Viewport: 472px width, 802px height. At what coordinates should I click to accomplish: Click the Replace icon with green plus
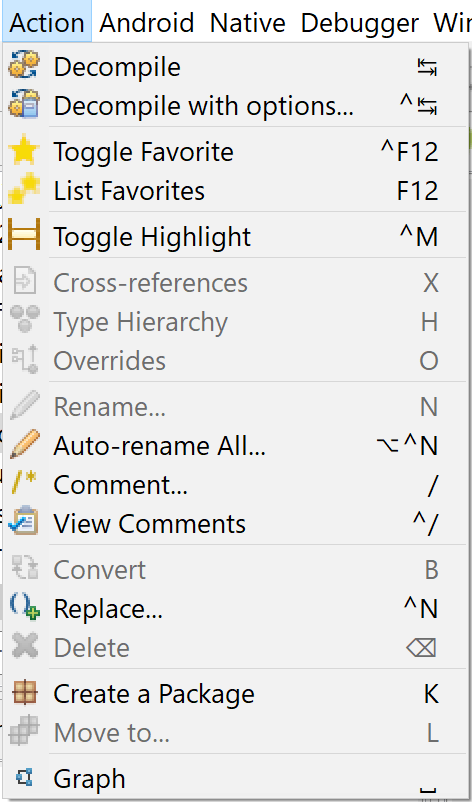coord(24,608)
